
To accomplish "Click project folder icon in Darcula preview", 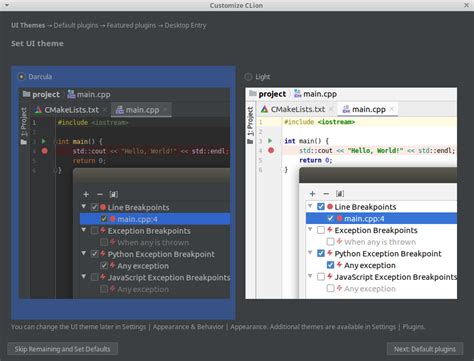I will click(x=26, y=94).
